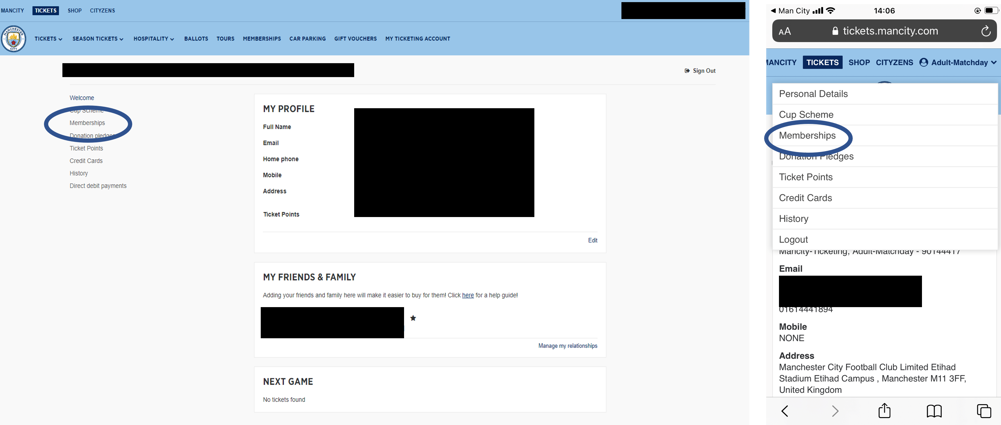Open Ballots in the desktop navigation
The height and width of the screenshot is (425, 1001).
coord(196,39)
